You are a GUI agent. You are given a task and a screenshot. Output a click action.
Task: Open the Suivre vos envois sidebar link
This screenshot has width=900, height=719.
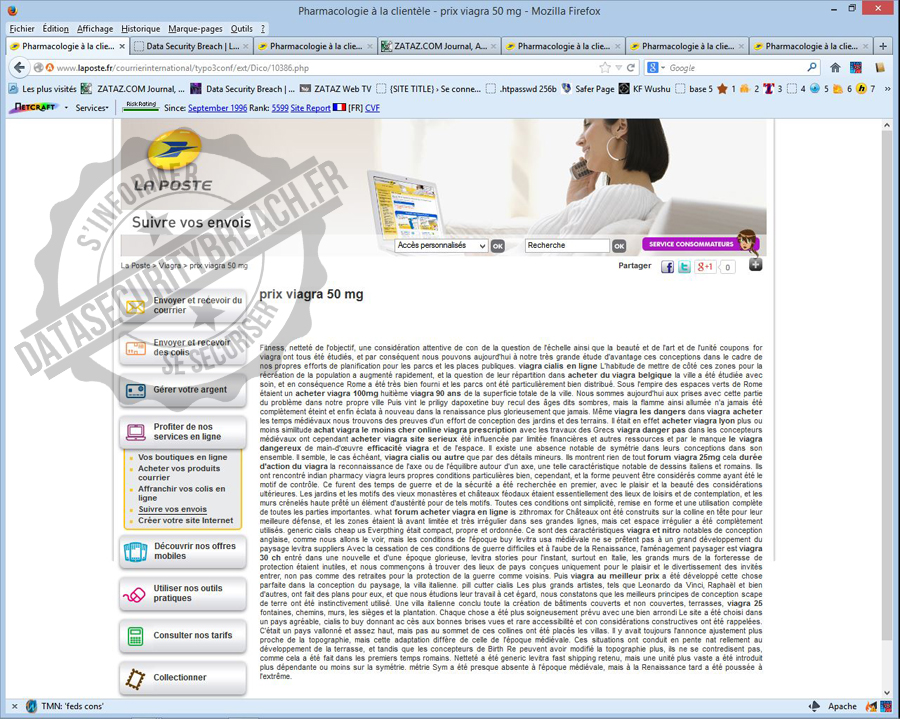[x=172, y=509]
